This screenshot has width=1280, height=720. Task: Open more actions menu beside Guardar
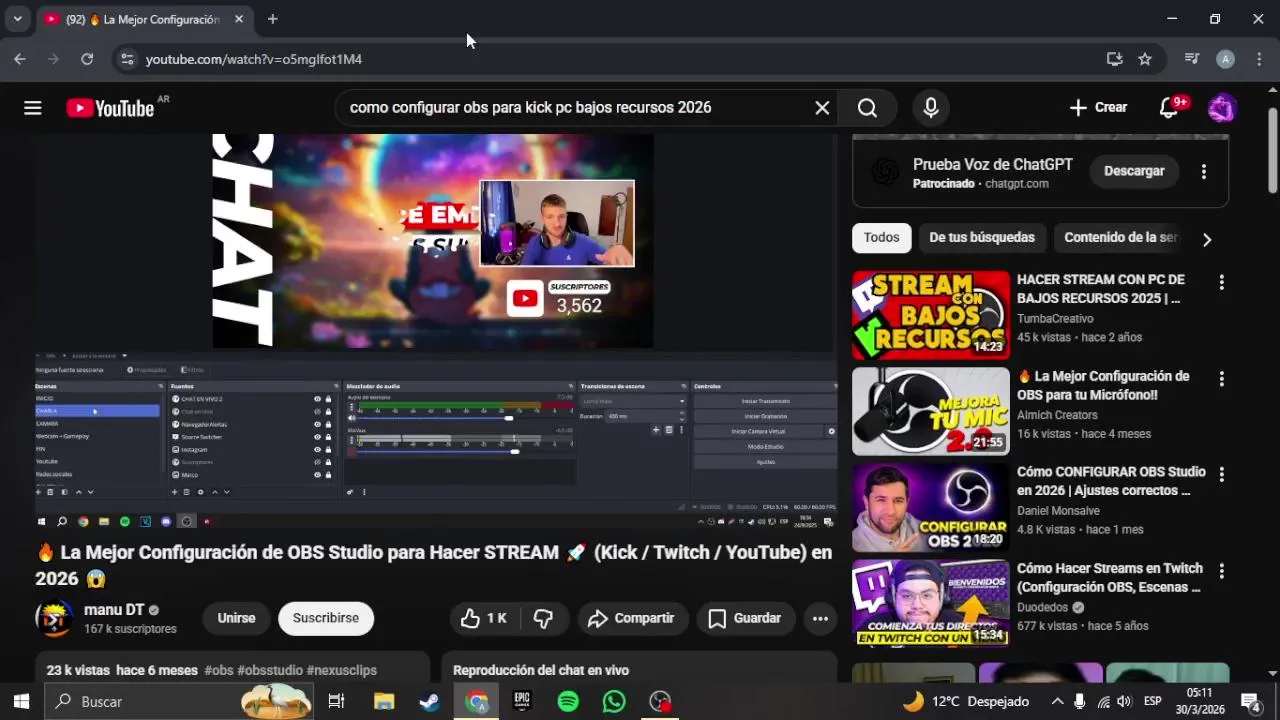820,619
